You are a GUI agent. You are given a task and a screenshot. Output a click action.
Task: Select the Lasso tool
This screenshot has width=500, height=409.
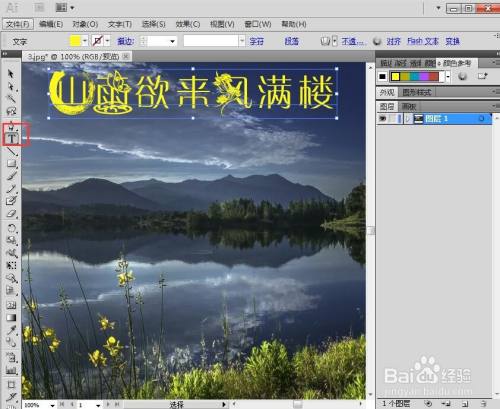(11, 111)
